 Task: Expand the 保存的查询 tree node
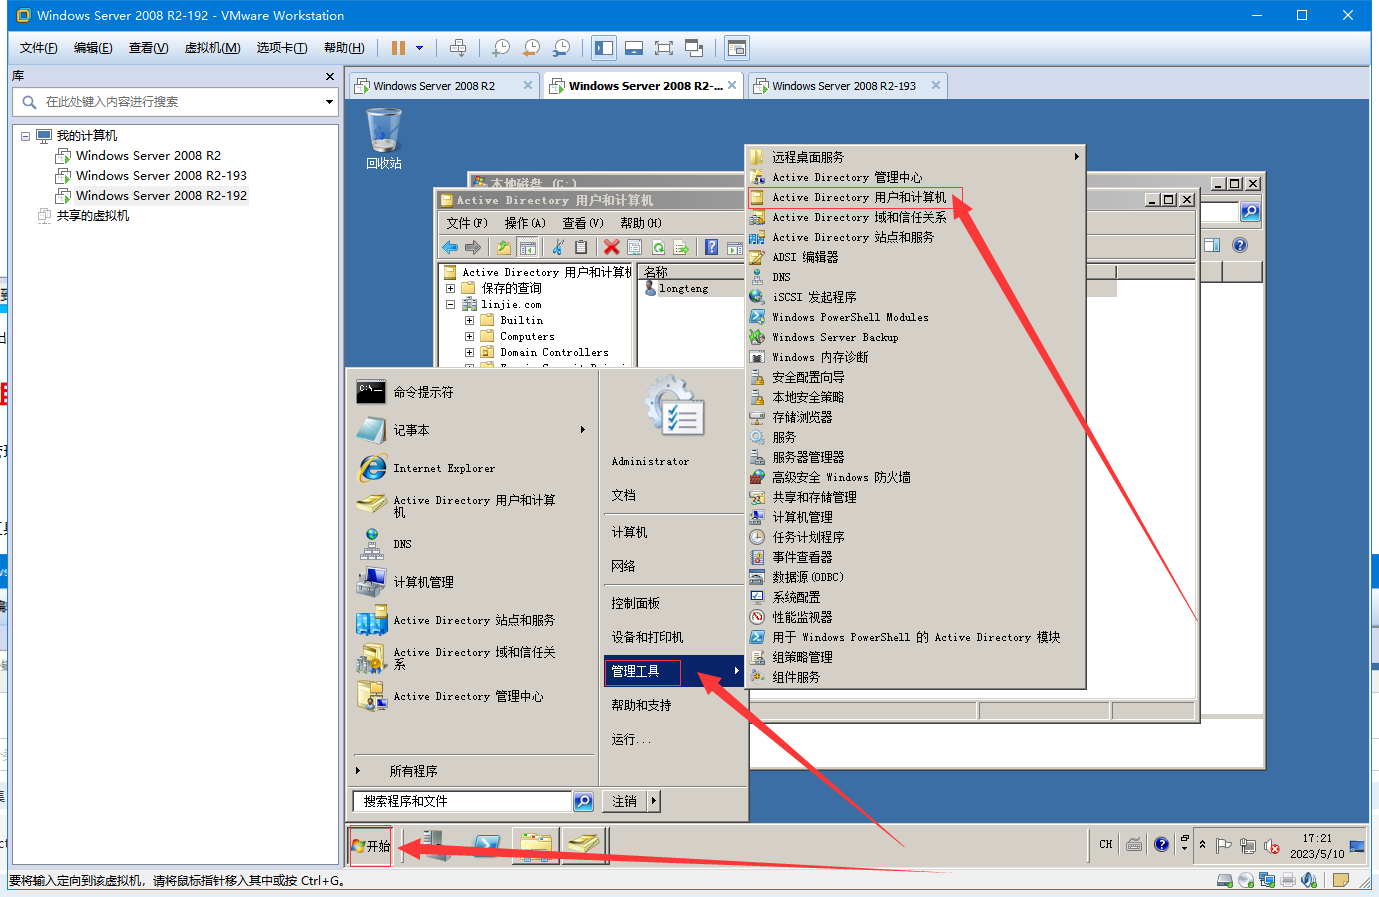pos(450,288)
